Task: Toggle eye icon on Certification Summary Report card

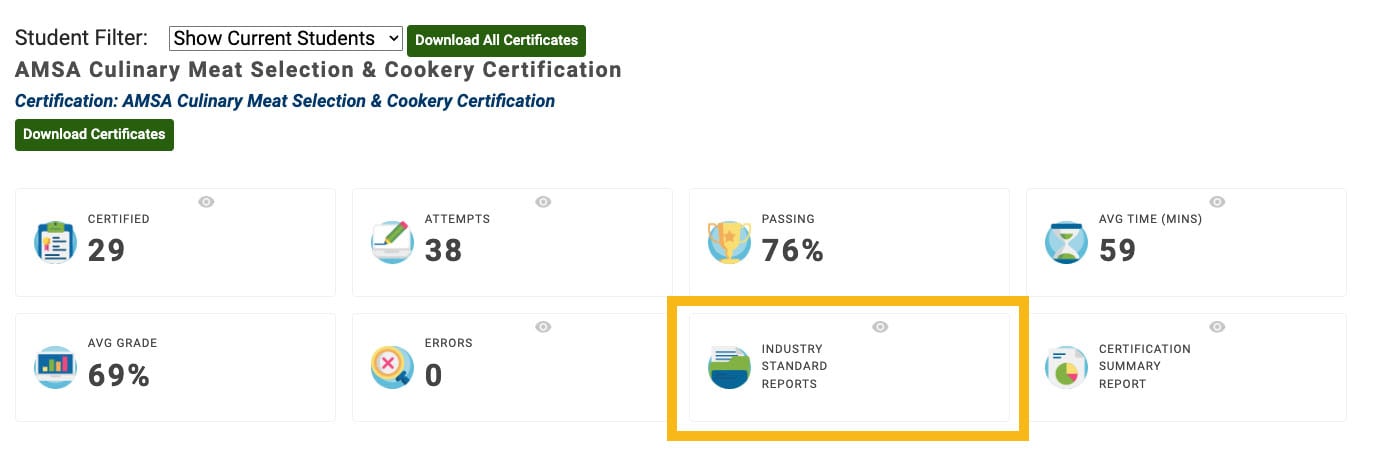Action: click(x=1217, y=327)
